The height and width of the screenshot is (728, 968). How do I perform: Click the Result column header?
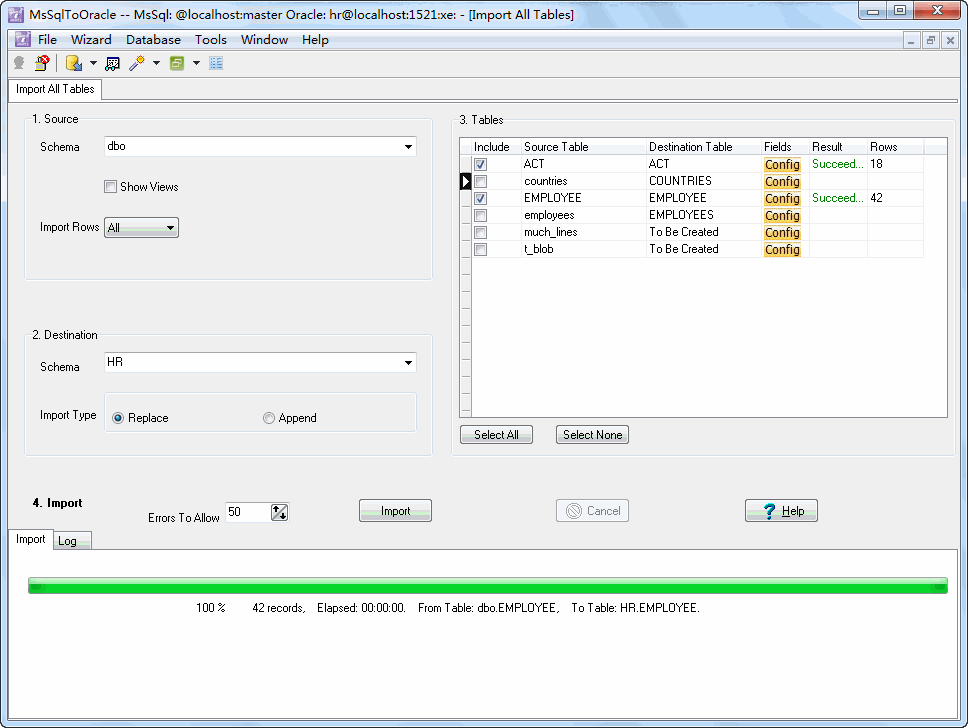coord(838,147)
